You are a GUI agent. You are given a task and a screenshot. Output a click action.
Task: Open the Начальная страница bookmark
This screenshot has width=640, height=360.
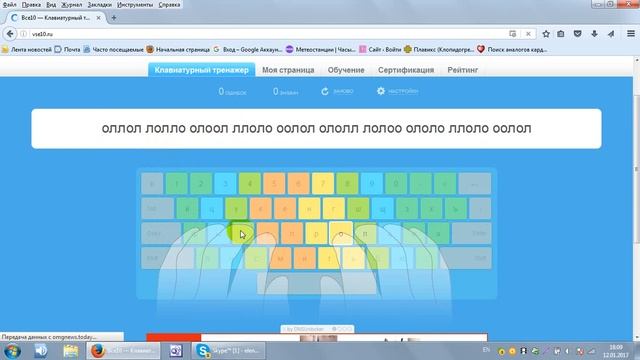tap(178, 49)
